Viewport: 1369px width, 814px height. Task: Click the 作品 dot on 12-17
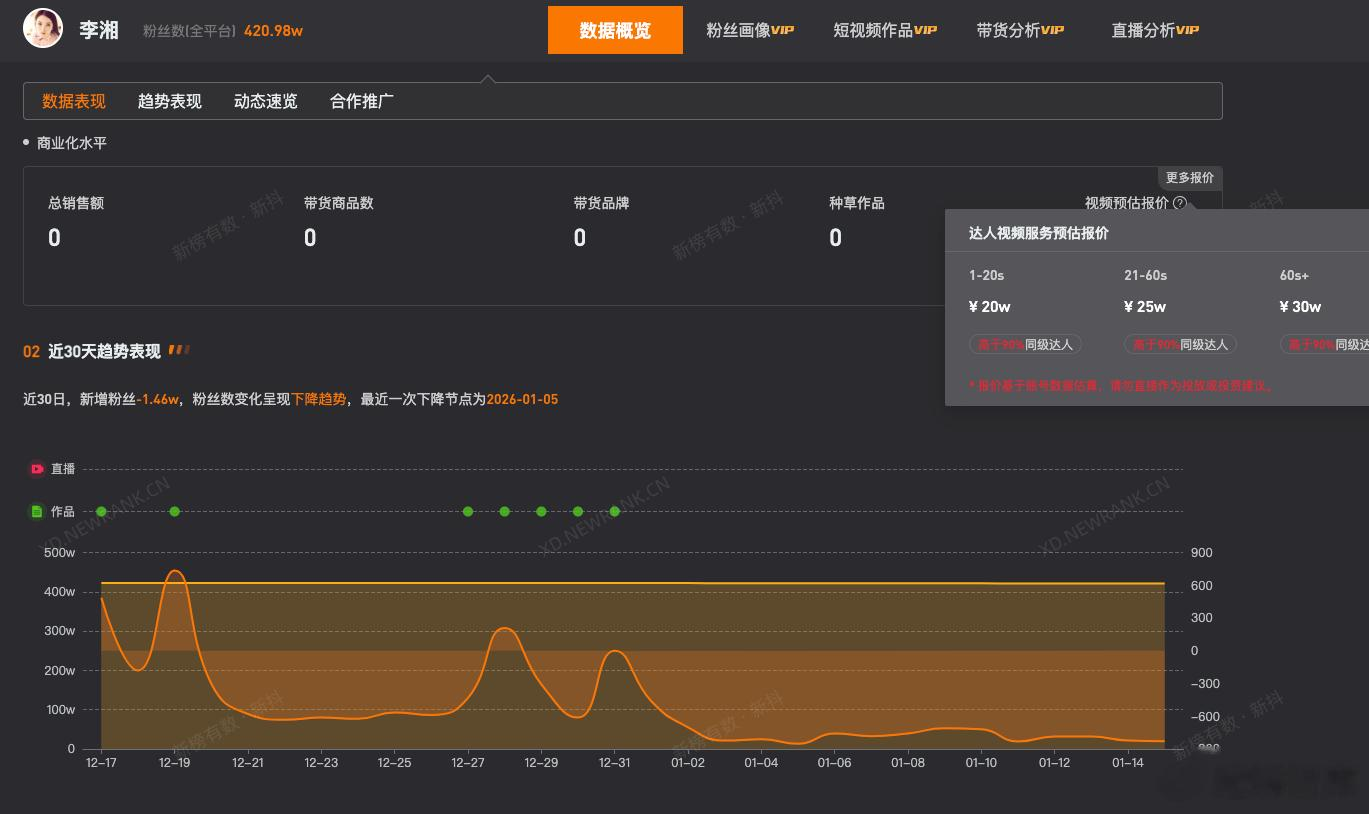(101, 512)
